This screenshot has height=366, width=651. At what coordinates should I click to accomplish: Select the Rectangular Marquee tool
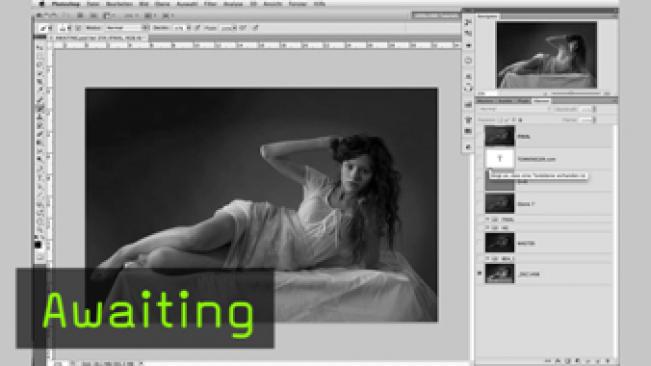click(40, 56)
